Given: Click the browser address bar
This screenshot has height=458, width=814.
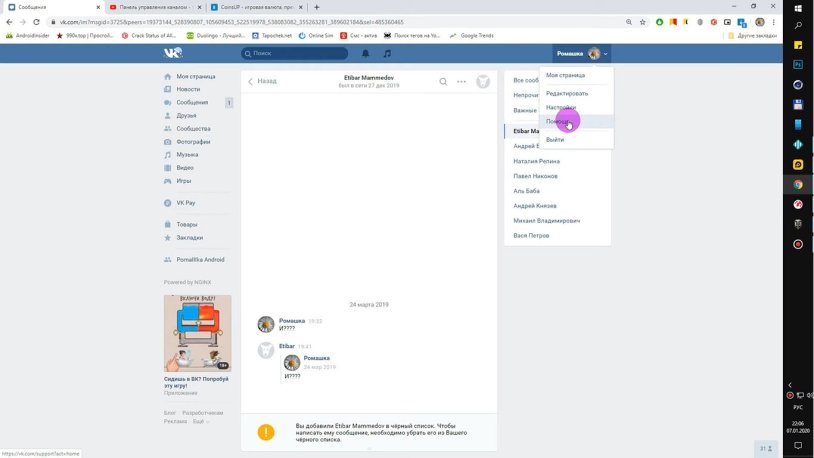Looking at the screenshot, I should tap(332, 22).
